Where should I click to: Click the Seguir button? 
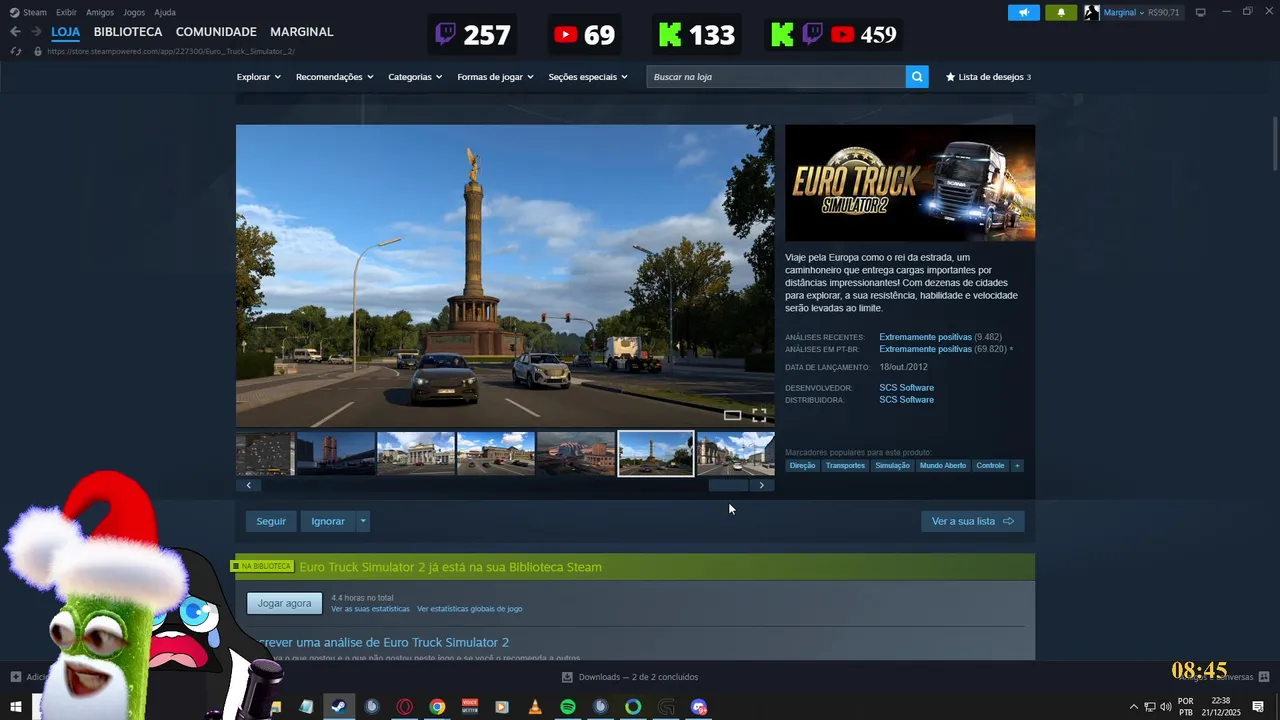[271, 521]
